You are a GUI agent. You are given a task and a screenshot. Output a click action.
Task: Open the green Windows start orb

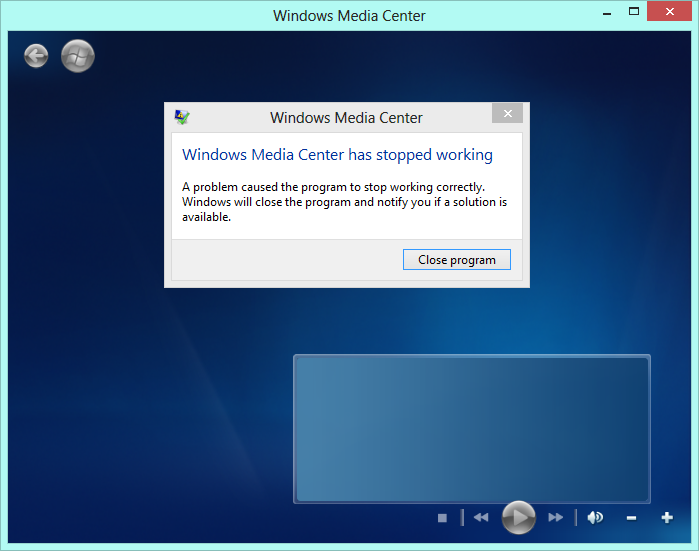pyautogui.click(x=78, y=56)
